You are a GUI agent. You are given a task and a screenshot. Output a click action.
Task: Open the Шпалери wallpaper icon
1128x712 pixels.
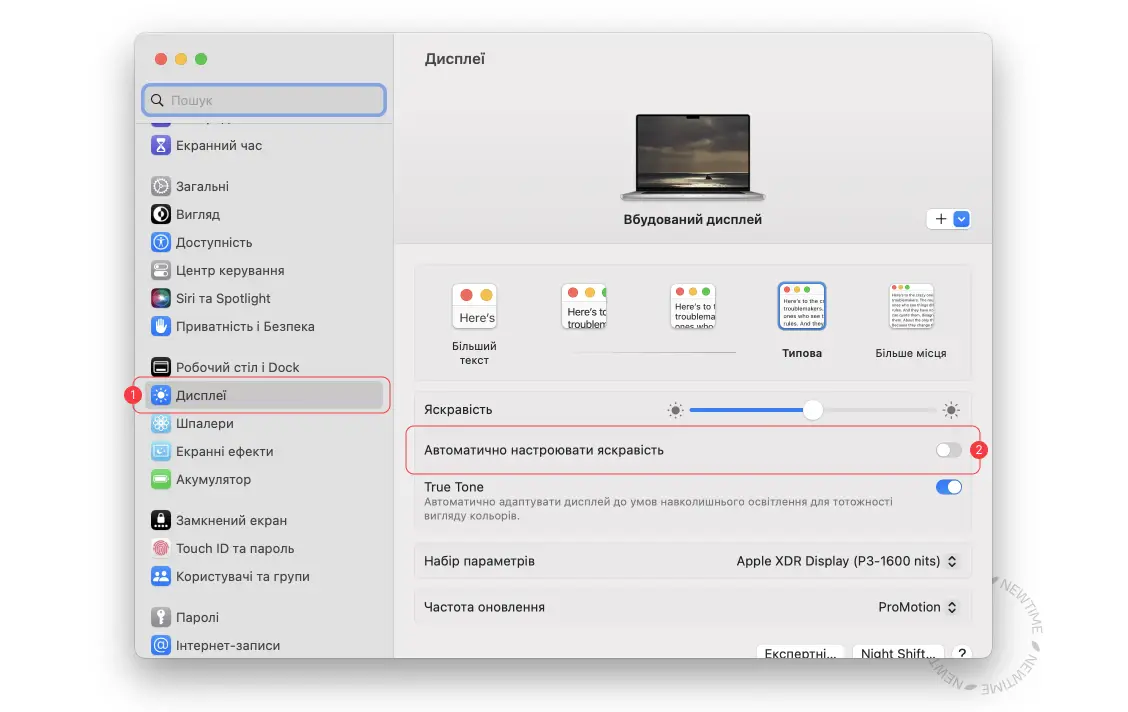160,424
